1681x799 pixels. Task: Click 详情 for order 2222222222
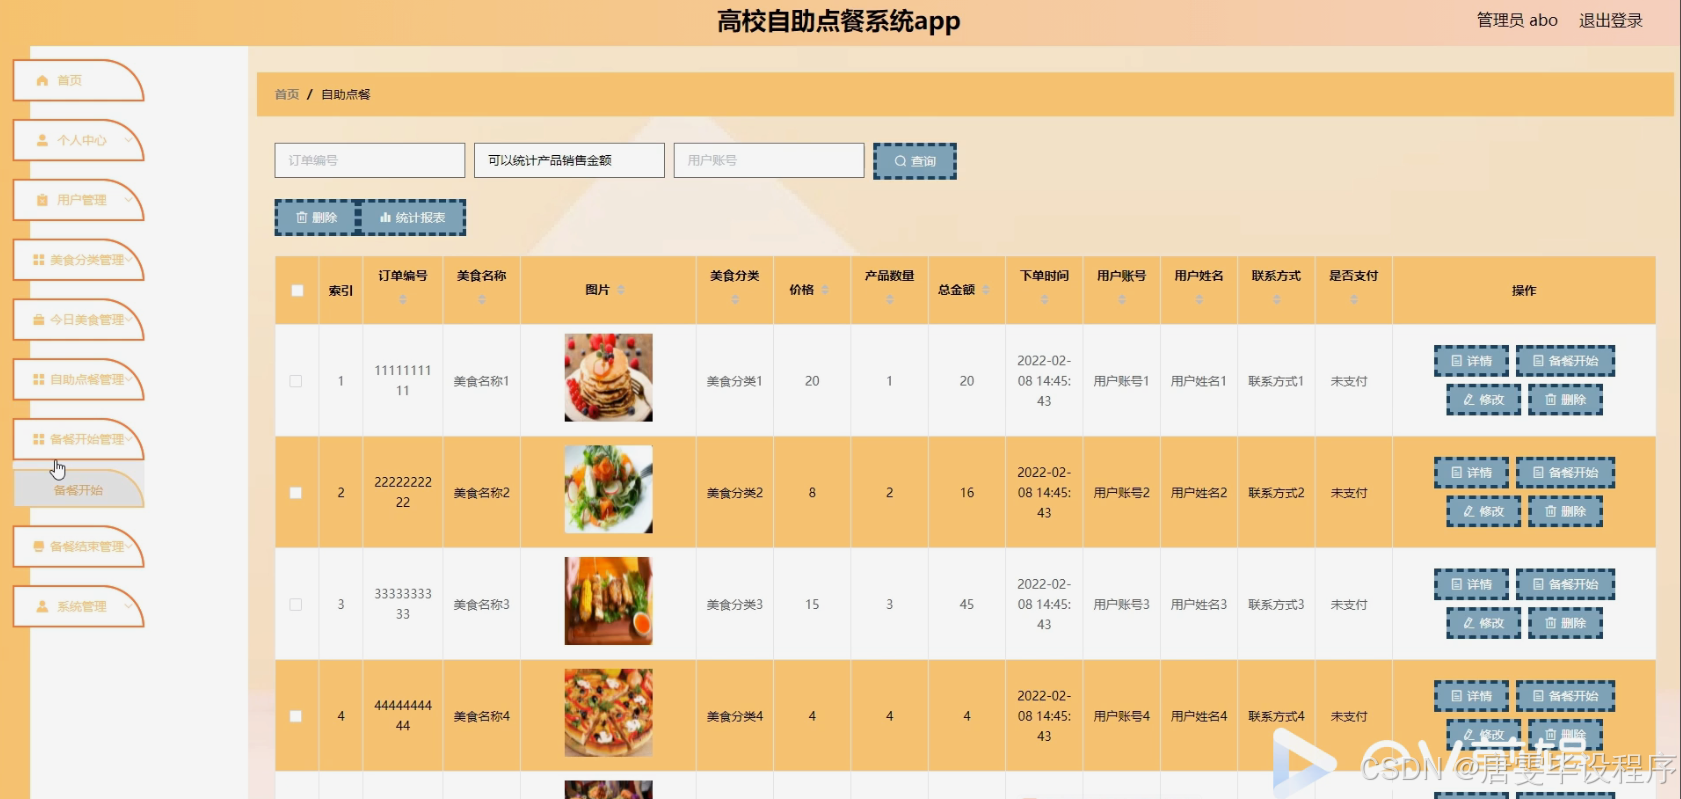pyautogui.click(x=1471, y=473)
